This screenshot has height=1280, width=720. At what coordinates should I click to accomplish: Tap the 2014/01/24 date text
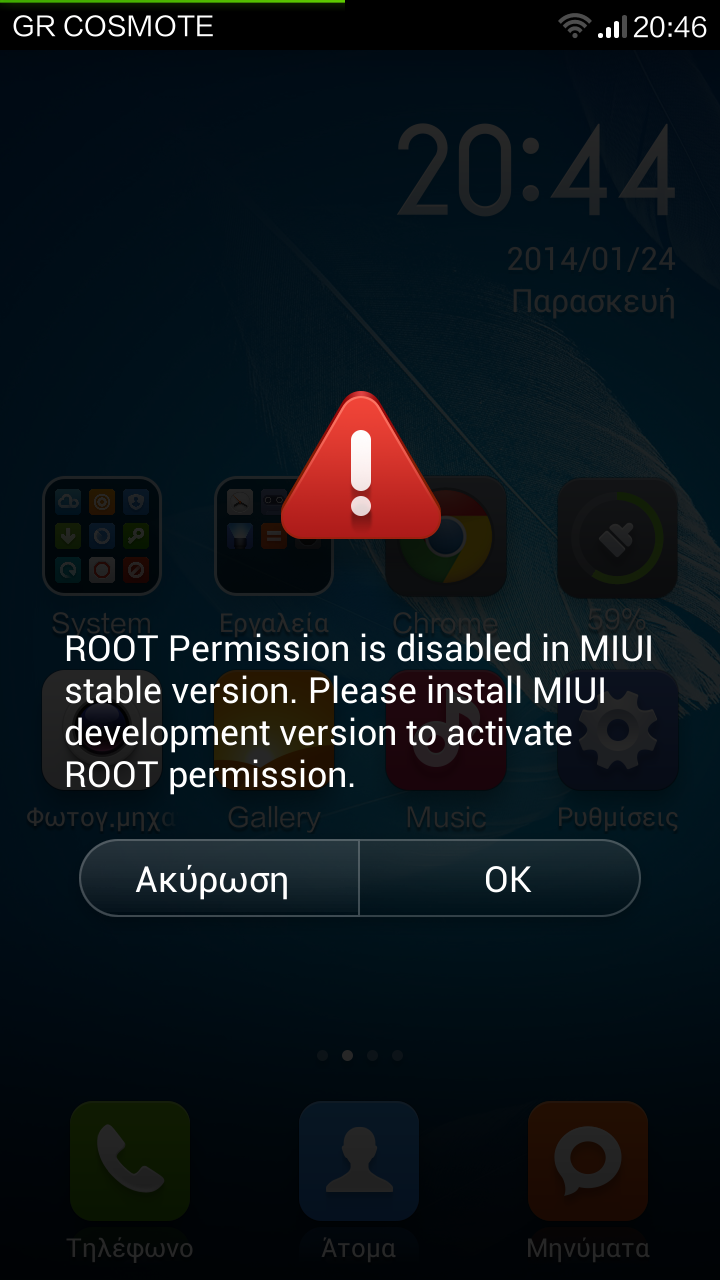[x=591, y=259]
